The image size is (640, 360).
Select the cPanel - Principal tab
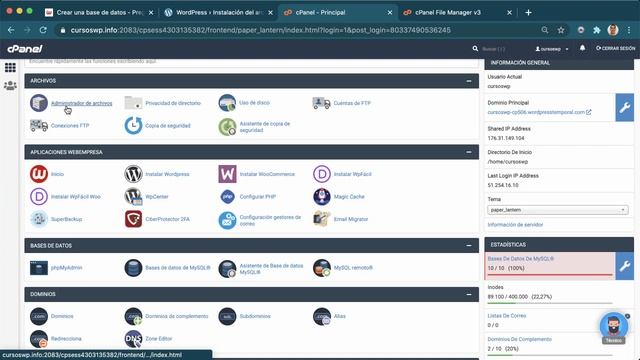click(337, 13)
